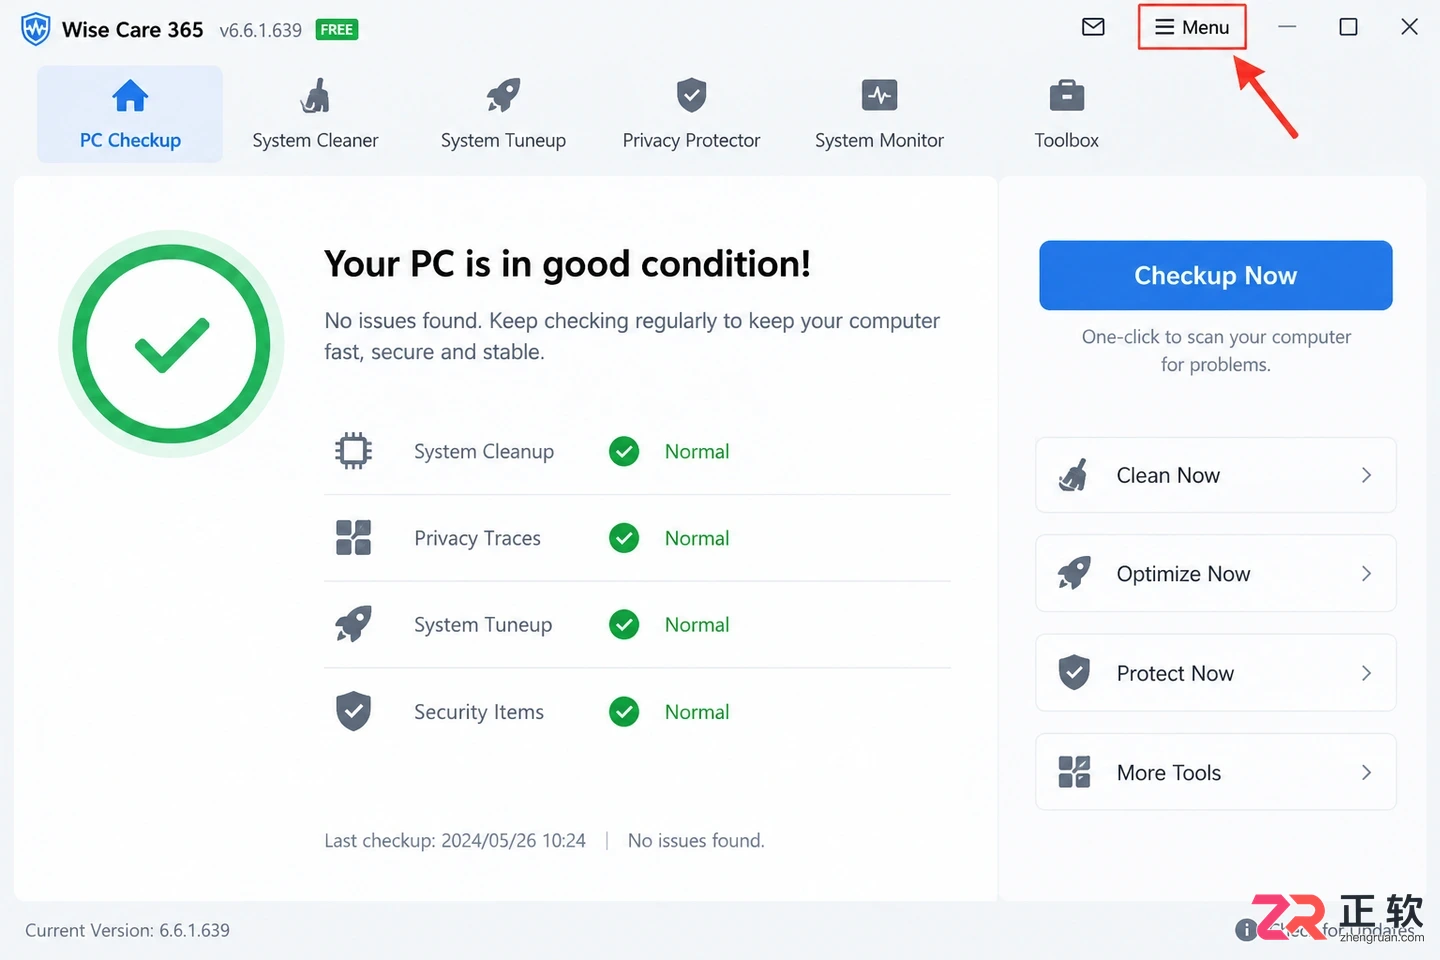Click the Security Items row
1440x960 pixels.
click(637, 712)
